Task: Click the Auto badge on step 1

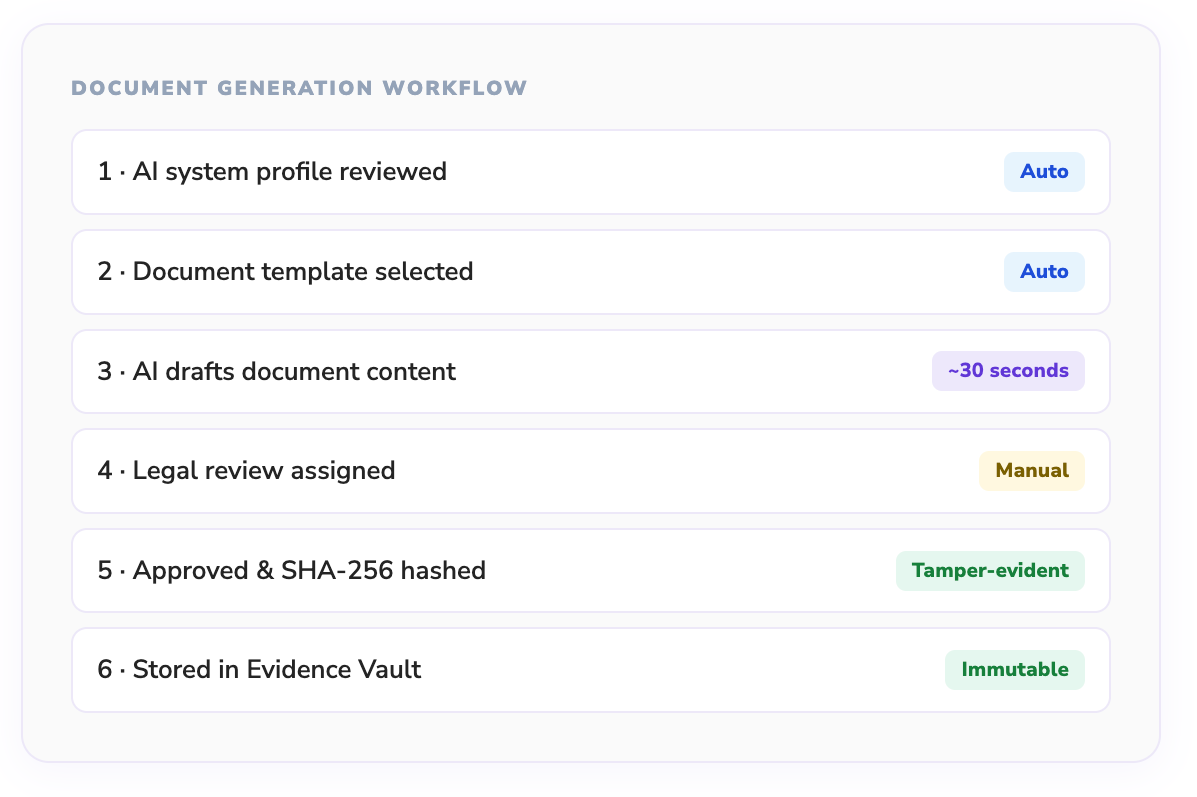Action: coord(1044,171)
